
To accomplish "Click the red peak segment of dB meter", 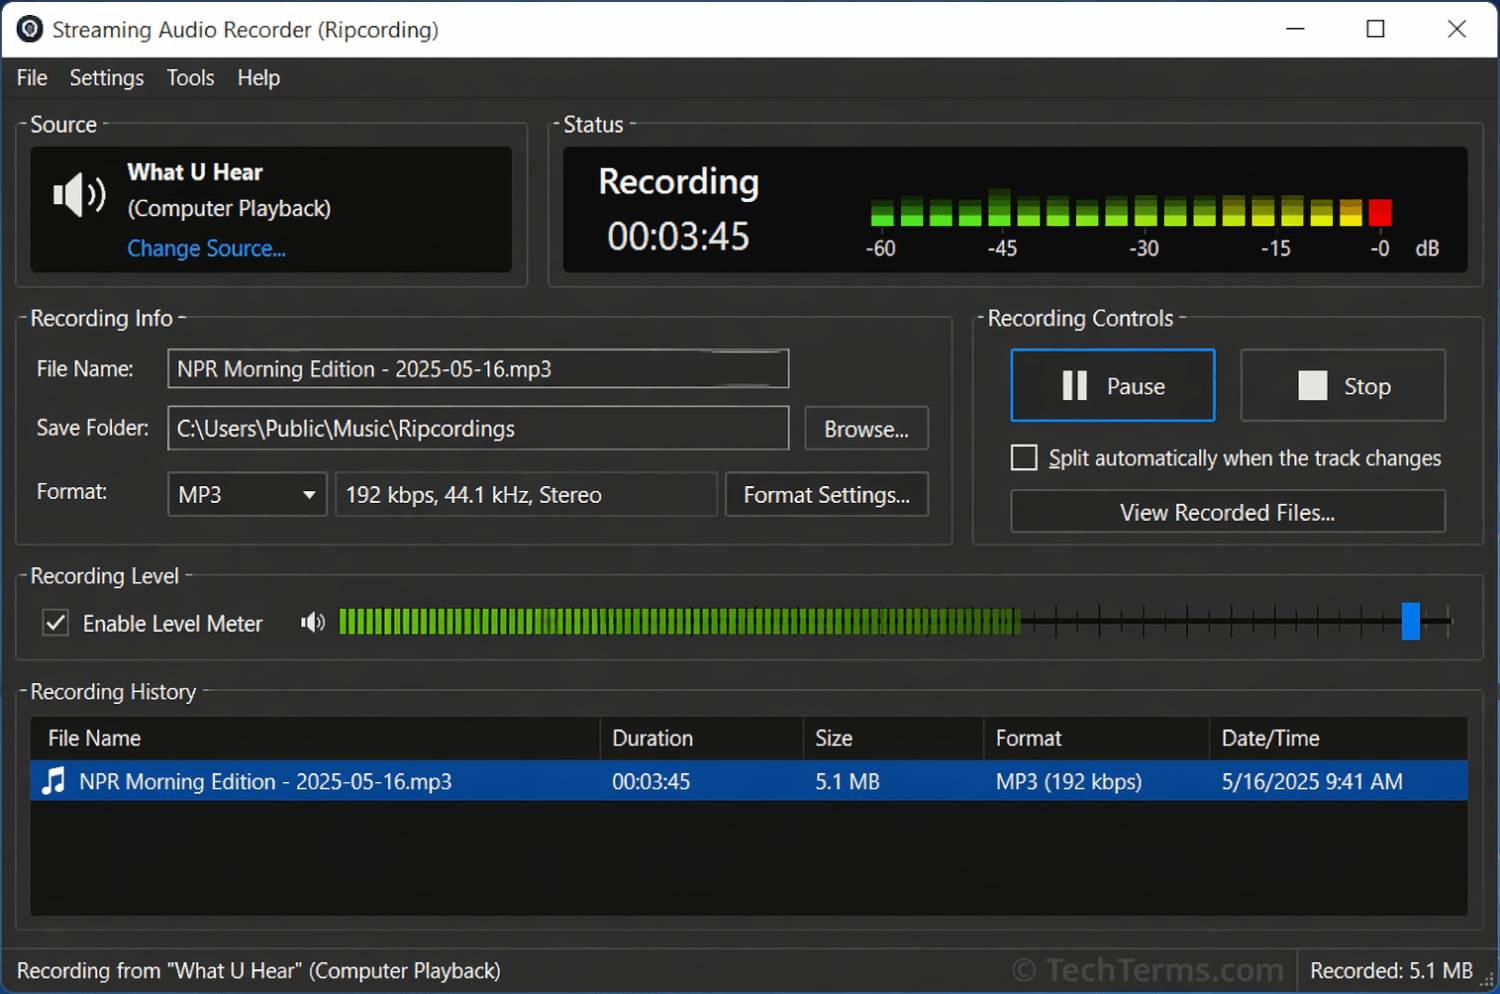I will tap(1380, 212).
